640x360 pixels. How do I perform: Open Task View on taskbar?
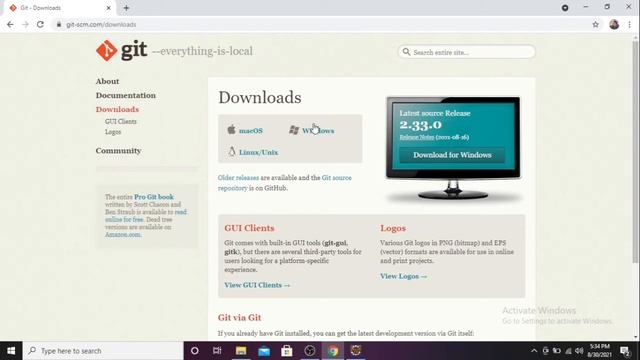(217, 351)
